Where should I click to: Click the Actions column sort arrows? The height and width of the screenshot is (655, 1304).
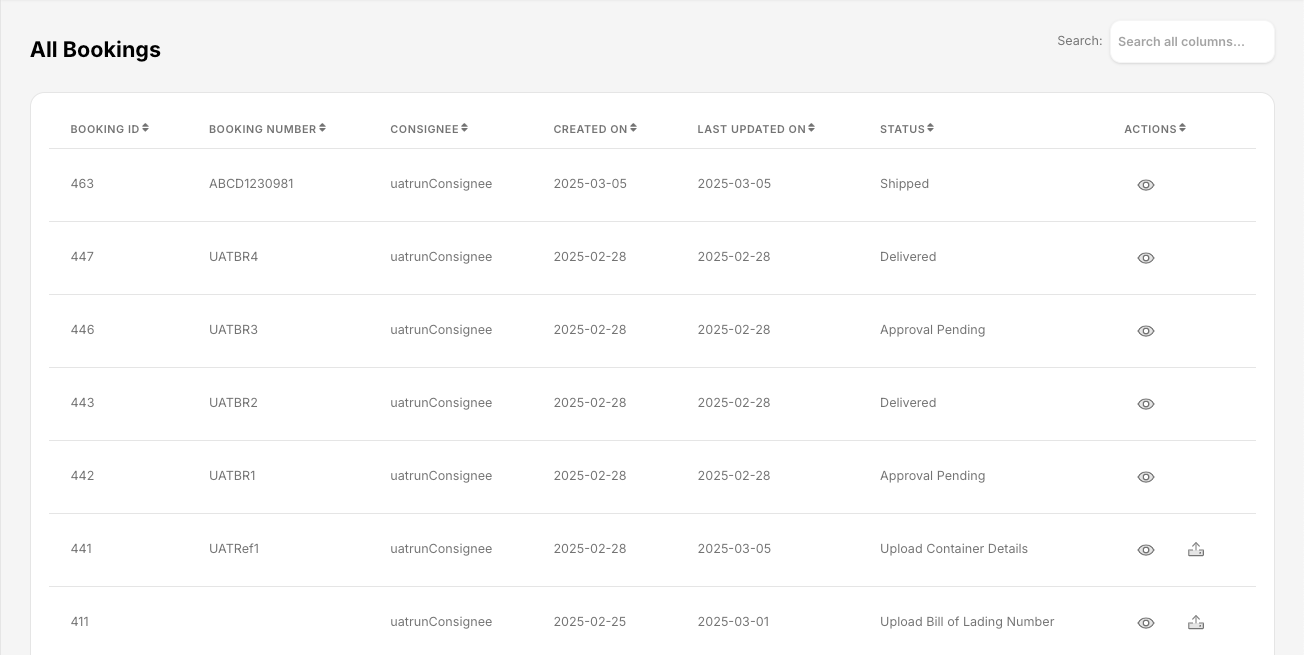1182,128
